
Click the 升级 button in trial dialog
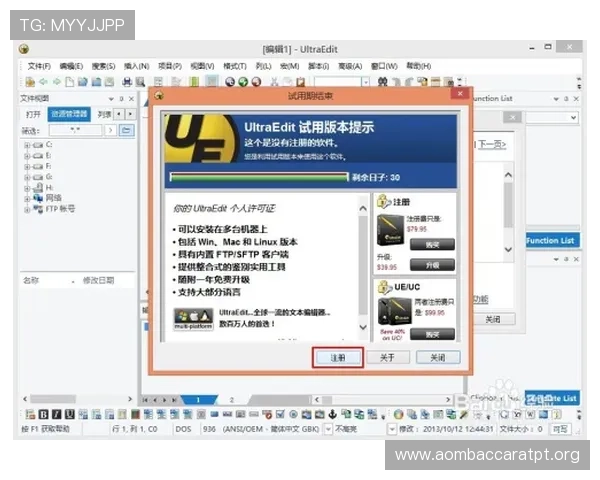432,264
